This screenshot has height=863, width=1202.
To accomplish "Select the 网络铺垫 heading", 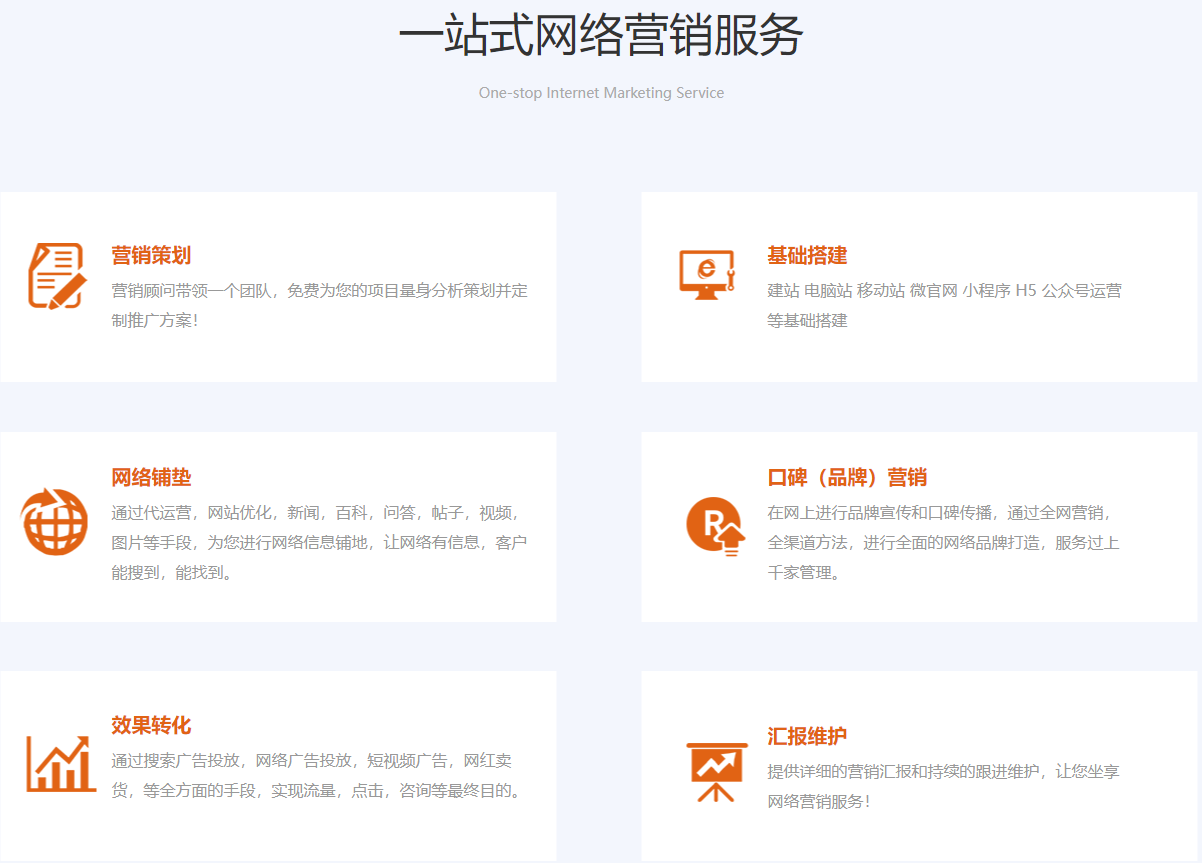I will coord(151,477).
